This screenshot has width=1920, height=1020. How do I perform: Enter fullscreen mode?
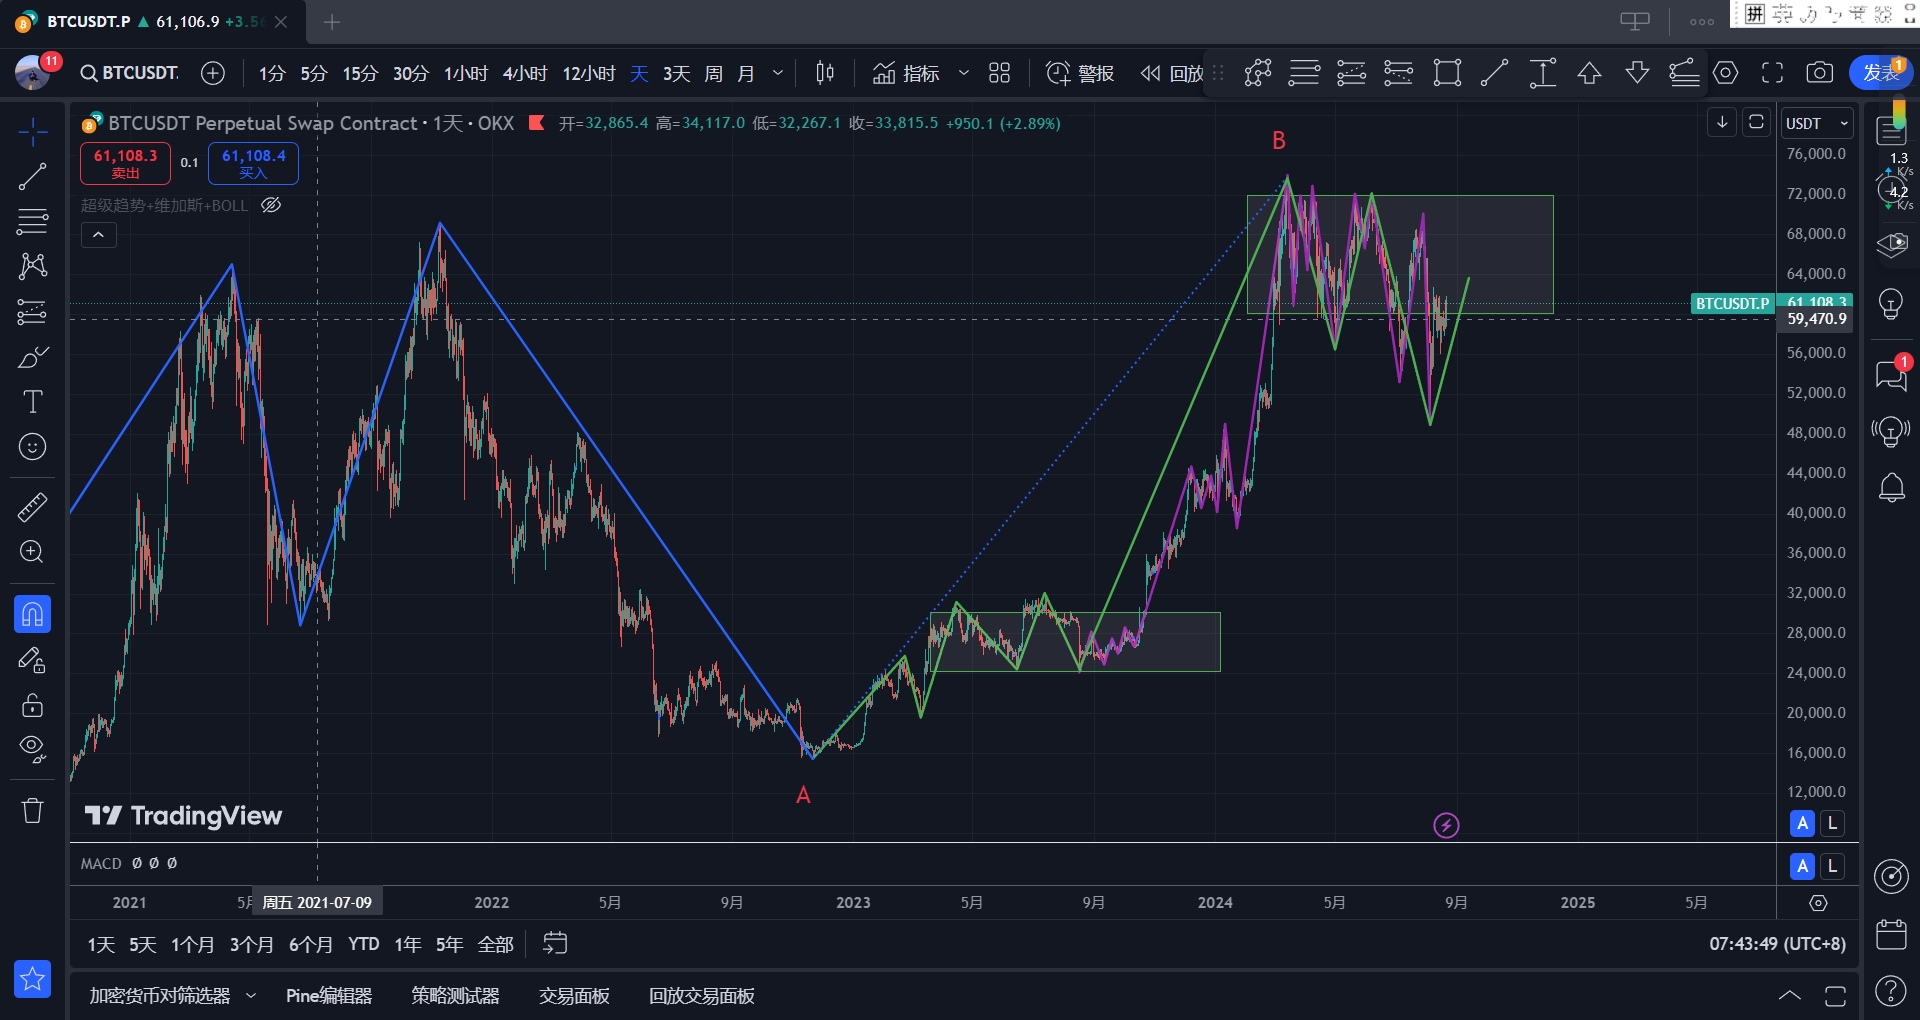tap(1773, 73)
